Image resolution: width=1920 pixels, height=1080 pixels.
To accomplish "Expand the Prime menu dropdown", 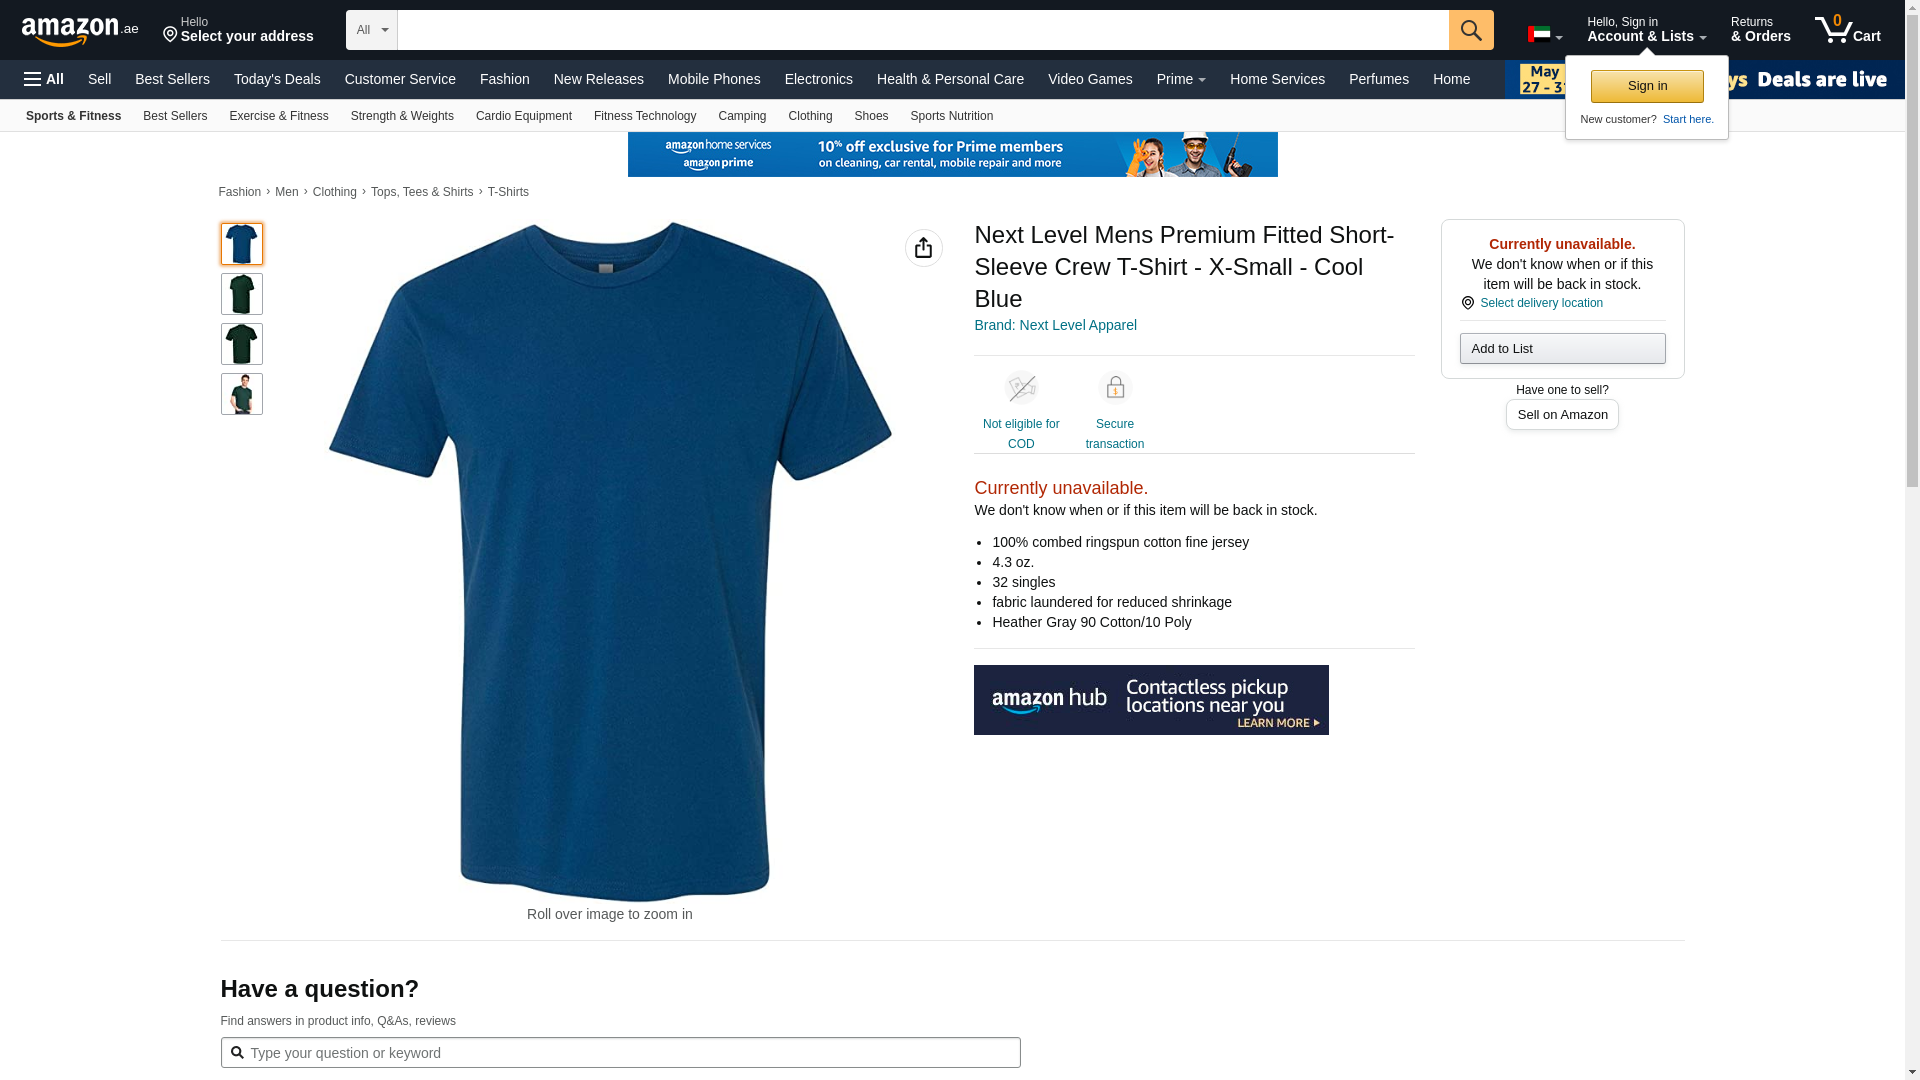I will pyautogui.click(x=1181, y=79).
